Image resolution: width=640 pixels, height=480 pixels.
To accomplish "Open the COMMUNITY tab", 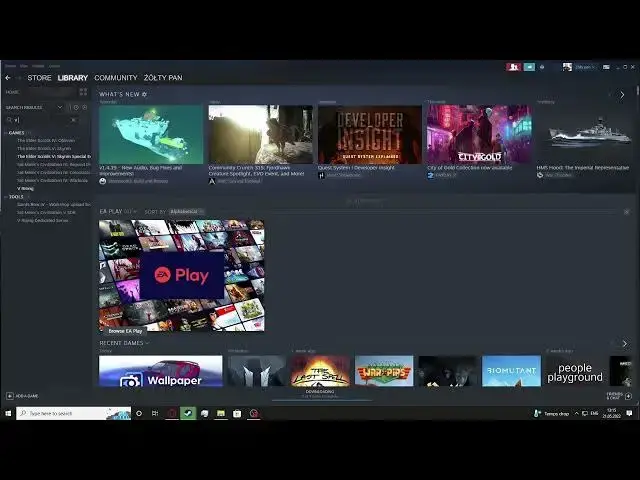I will (116, 78).
